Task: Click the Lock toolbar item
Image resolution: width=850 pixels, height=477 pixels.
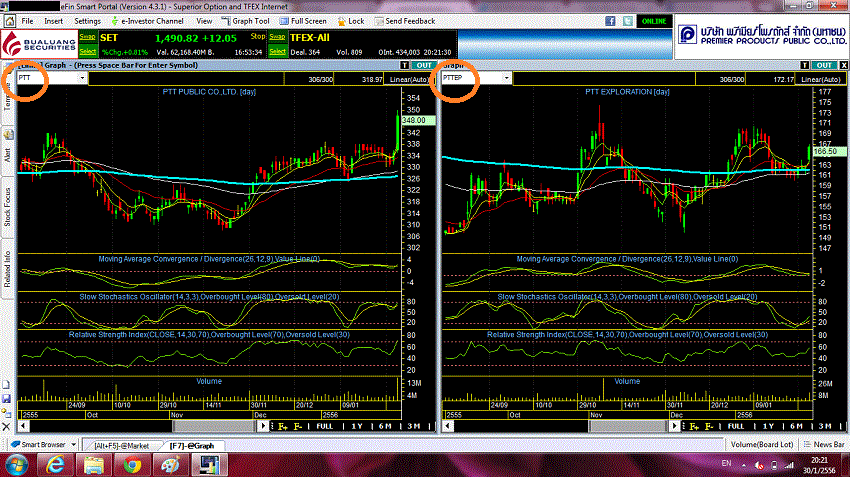Action: point(351,21)
